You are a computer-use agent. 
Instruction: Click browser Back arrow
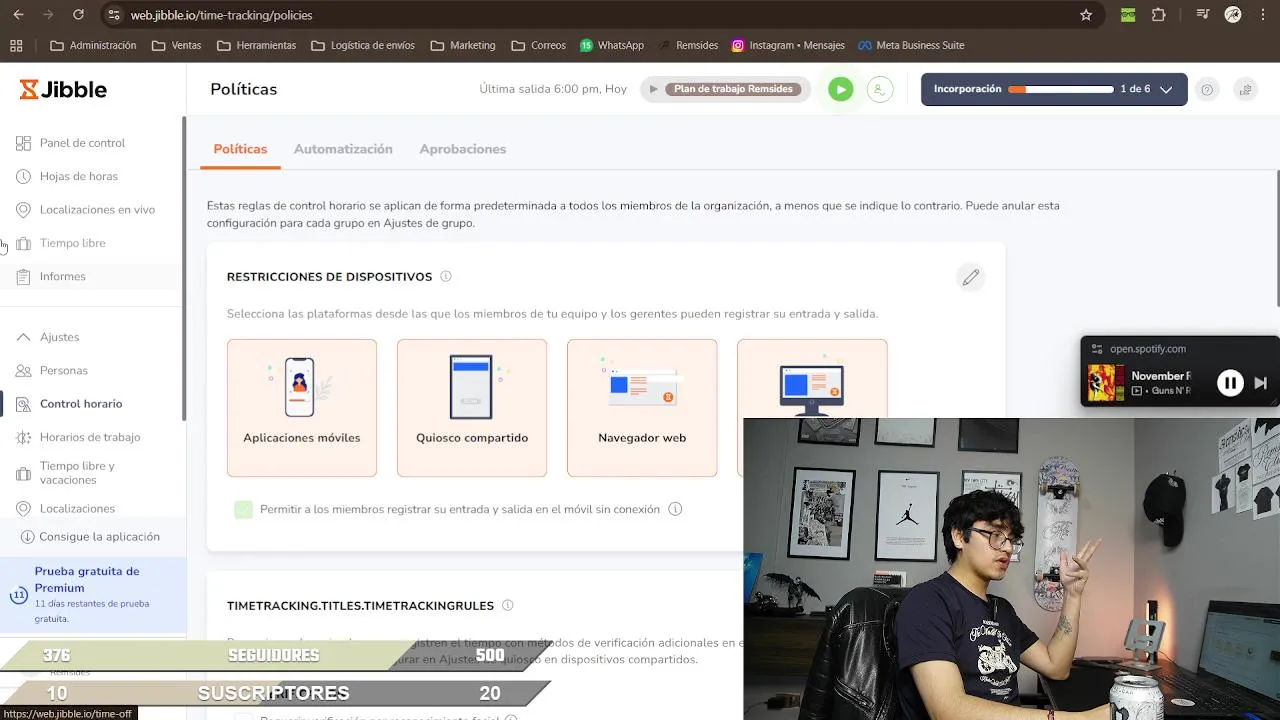pos(17,15)
